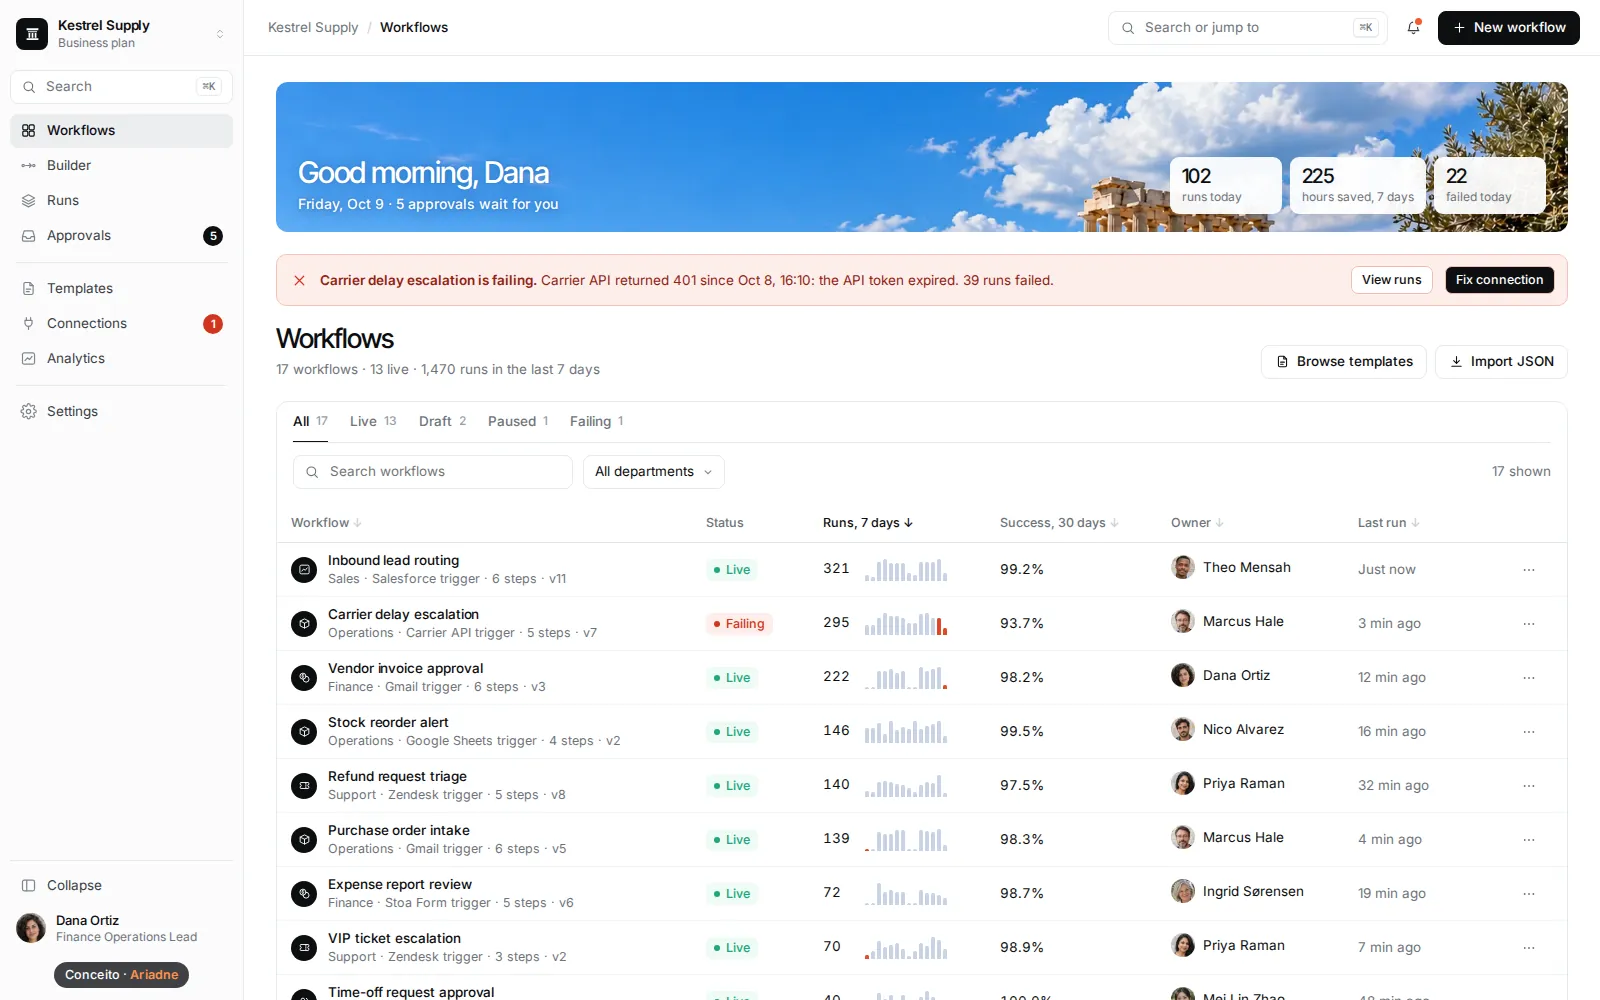Focus the Search or jump to field
This screenshot has width=1600, height=1000.
(x=1248, y=28)
